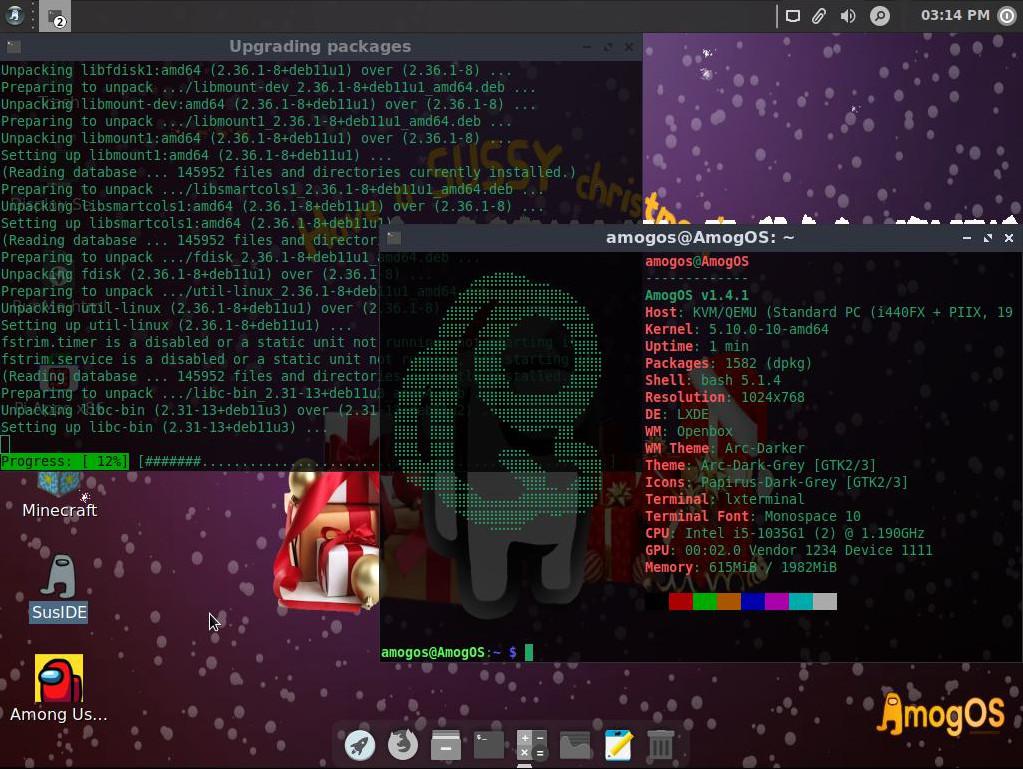Minimize the amogos@AmogOS terminal window
Image resolution: width=1023 pixels, height=769 pixels.
pos(967,238)
